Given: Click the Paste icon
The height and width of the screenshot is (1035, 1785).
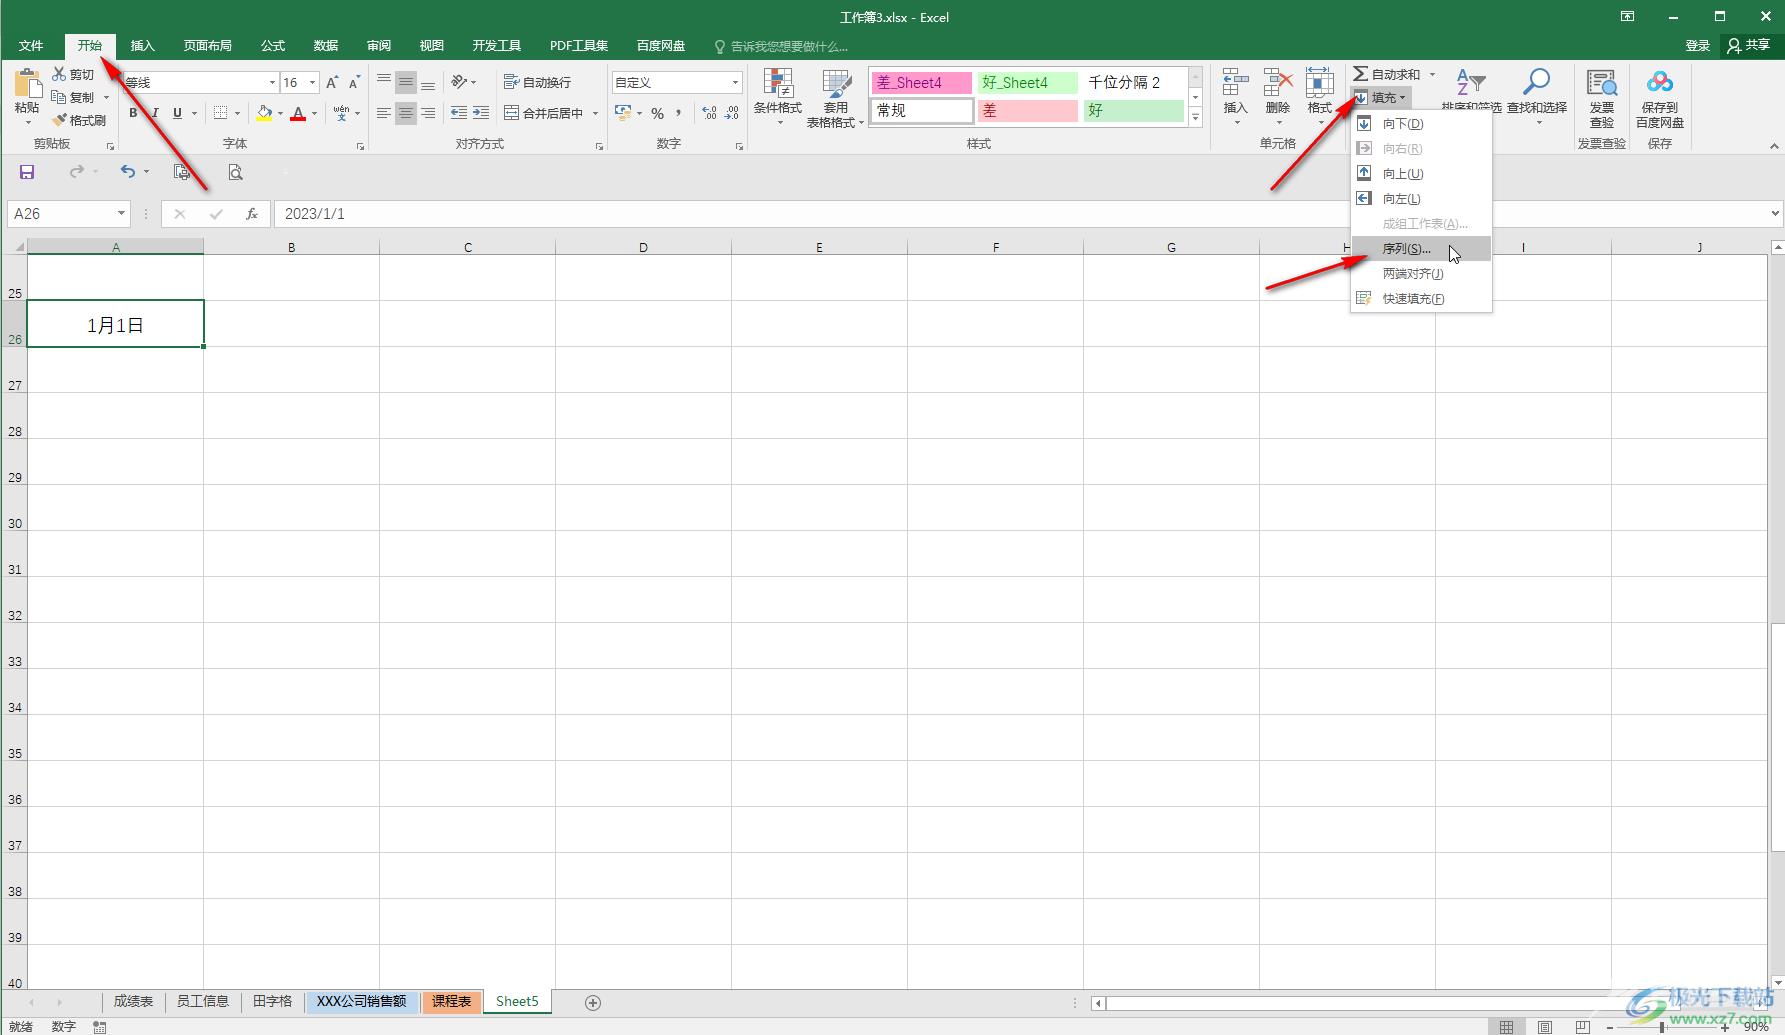Looking at the screenshot, I should point(27,84).
